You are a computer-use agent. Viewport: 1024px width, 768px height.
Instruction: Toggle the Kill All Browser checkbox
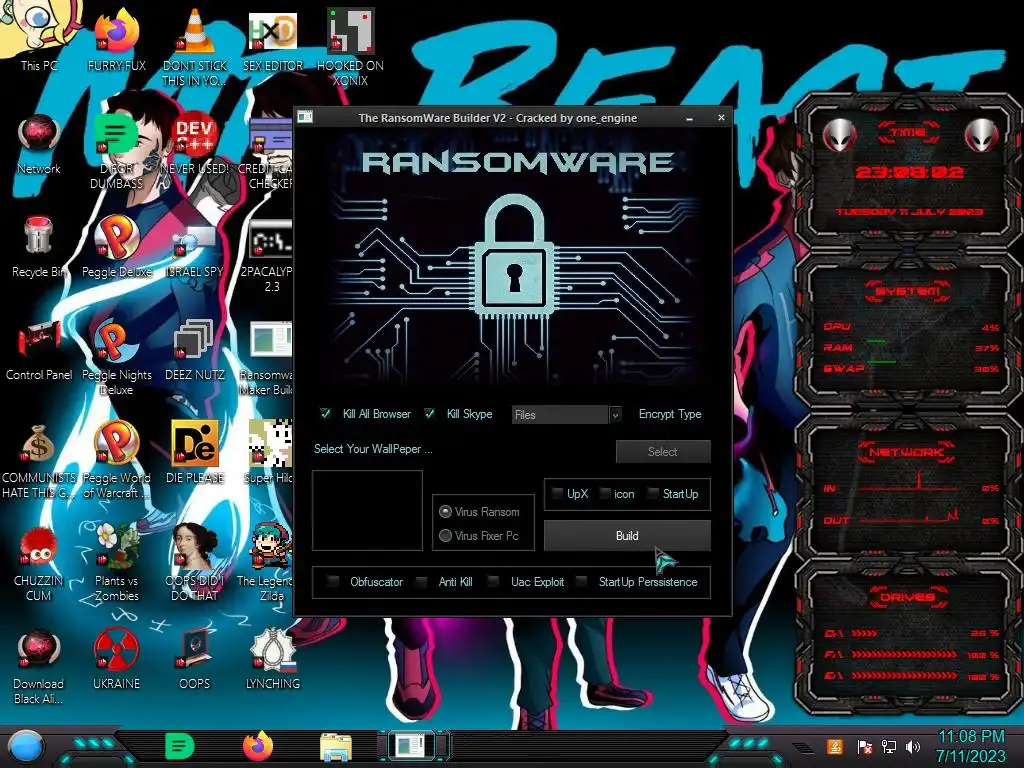click(325, 413)
